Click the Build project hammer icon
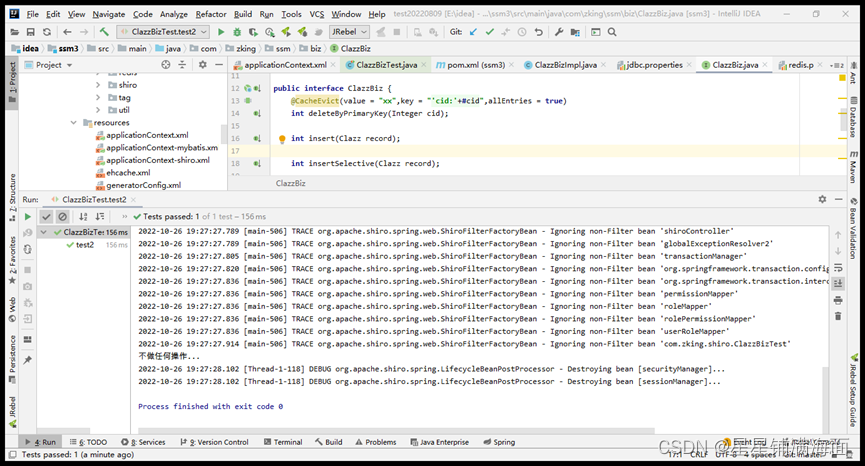 pyautogui.click(x=104, y=32)
